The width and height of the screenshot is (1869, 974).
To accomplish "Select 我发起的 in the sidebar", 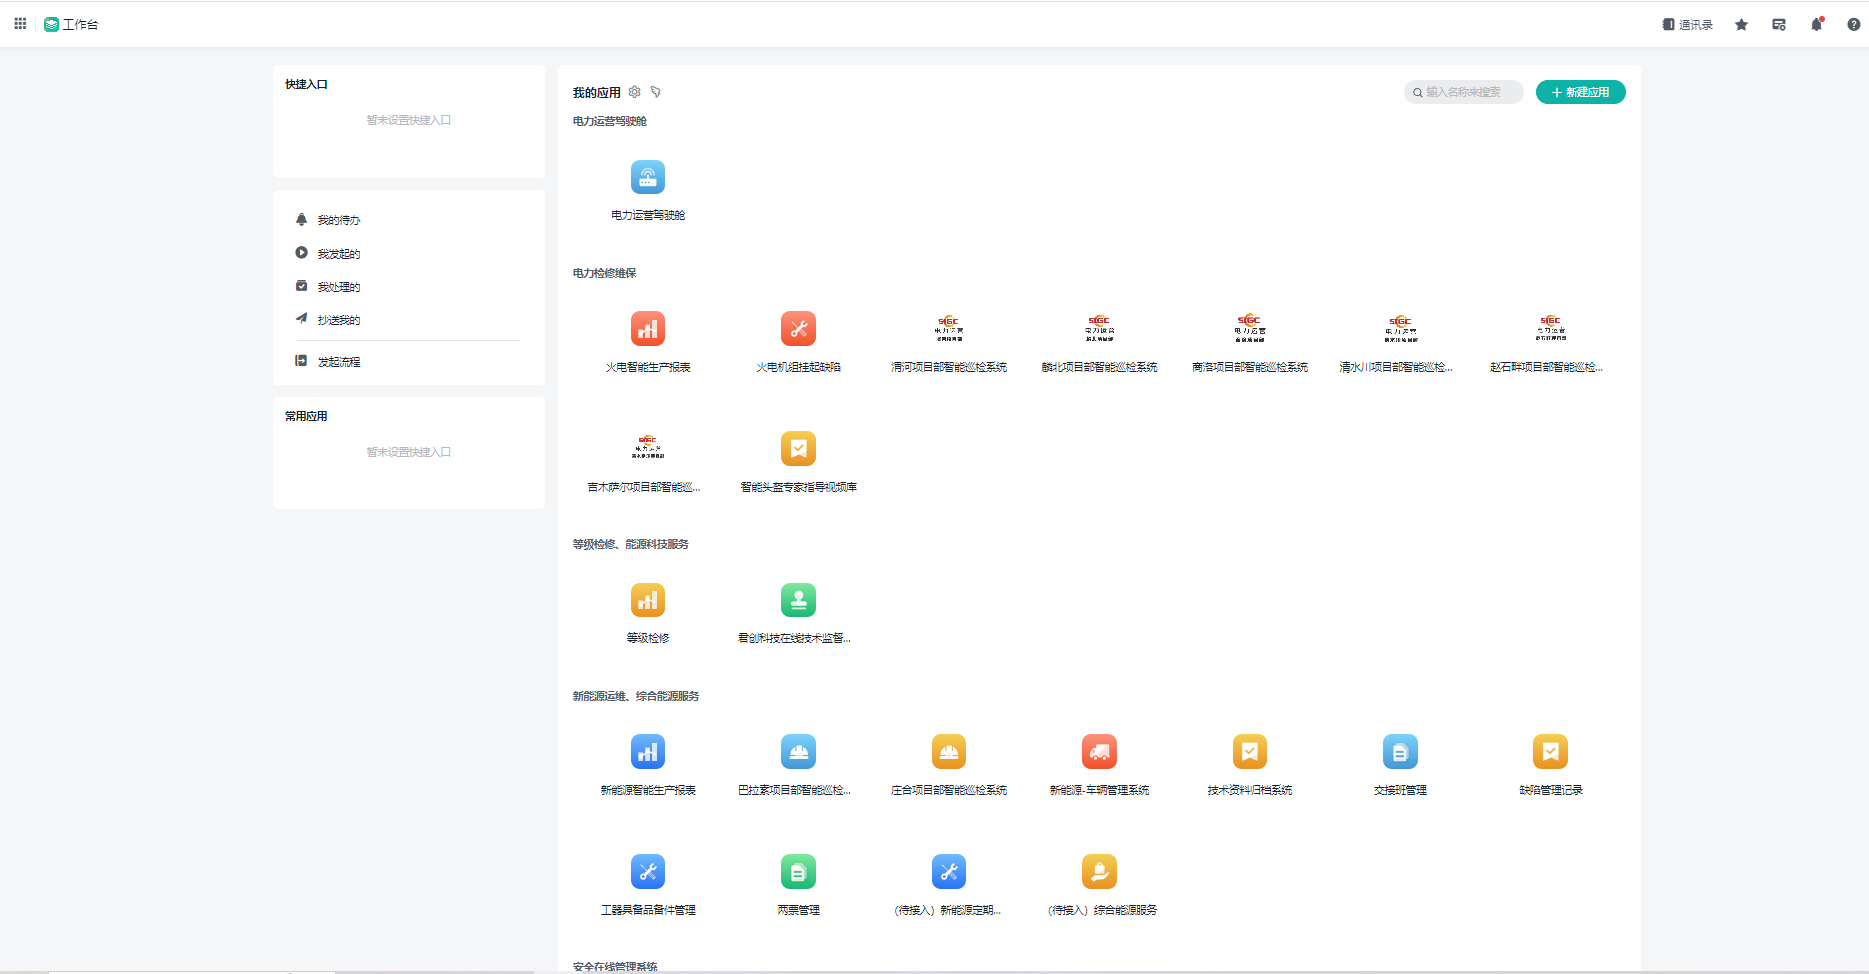I will tap(338, 254).
